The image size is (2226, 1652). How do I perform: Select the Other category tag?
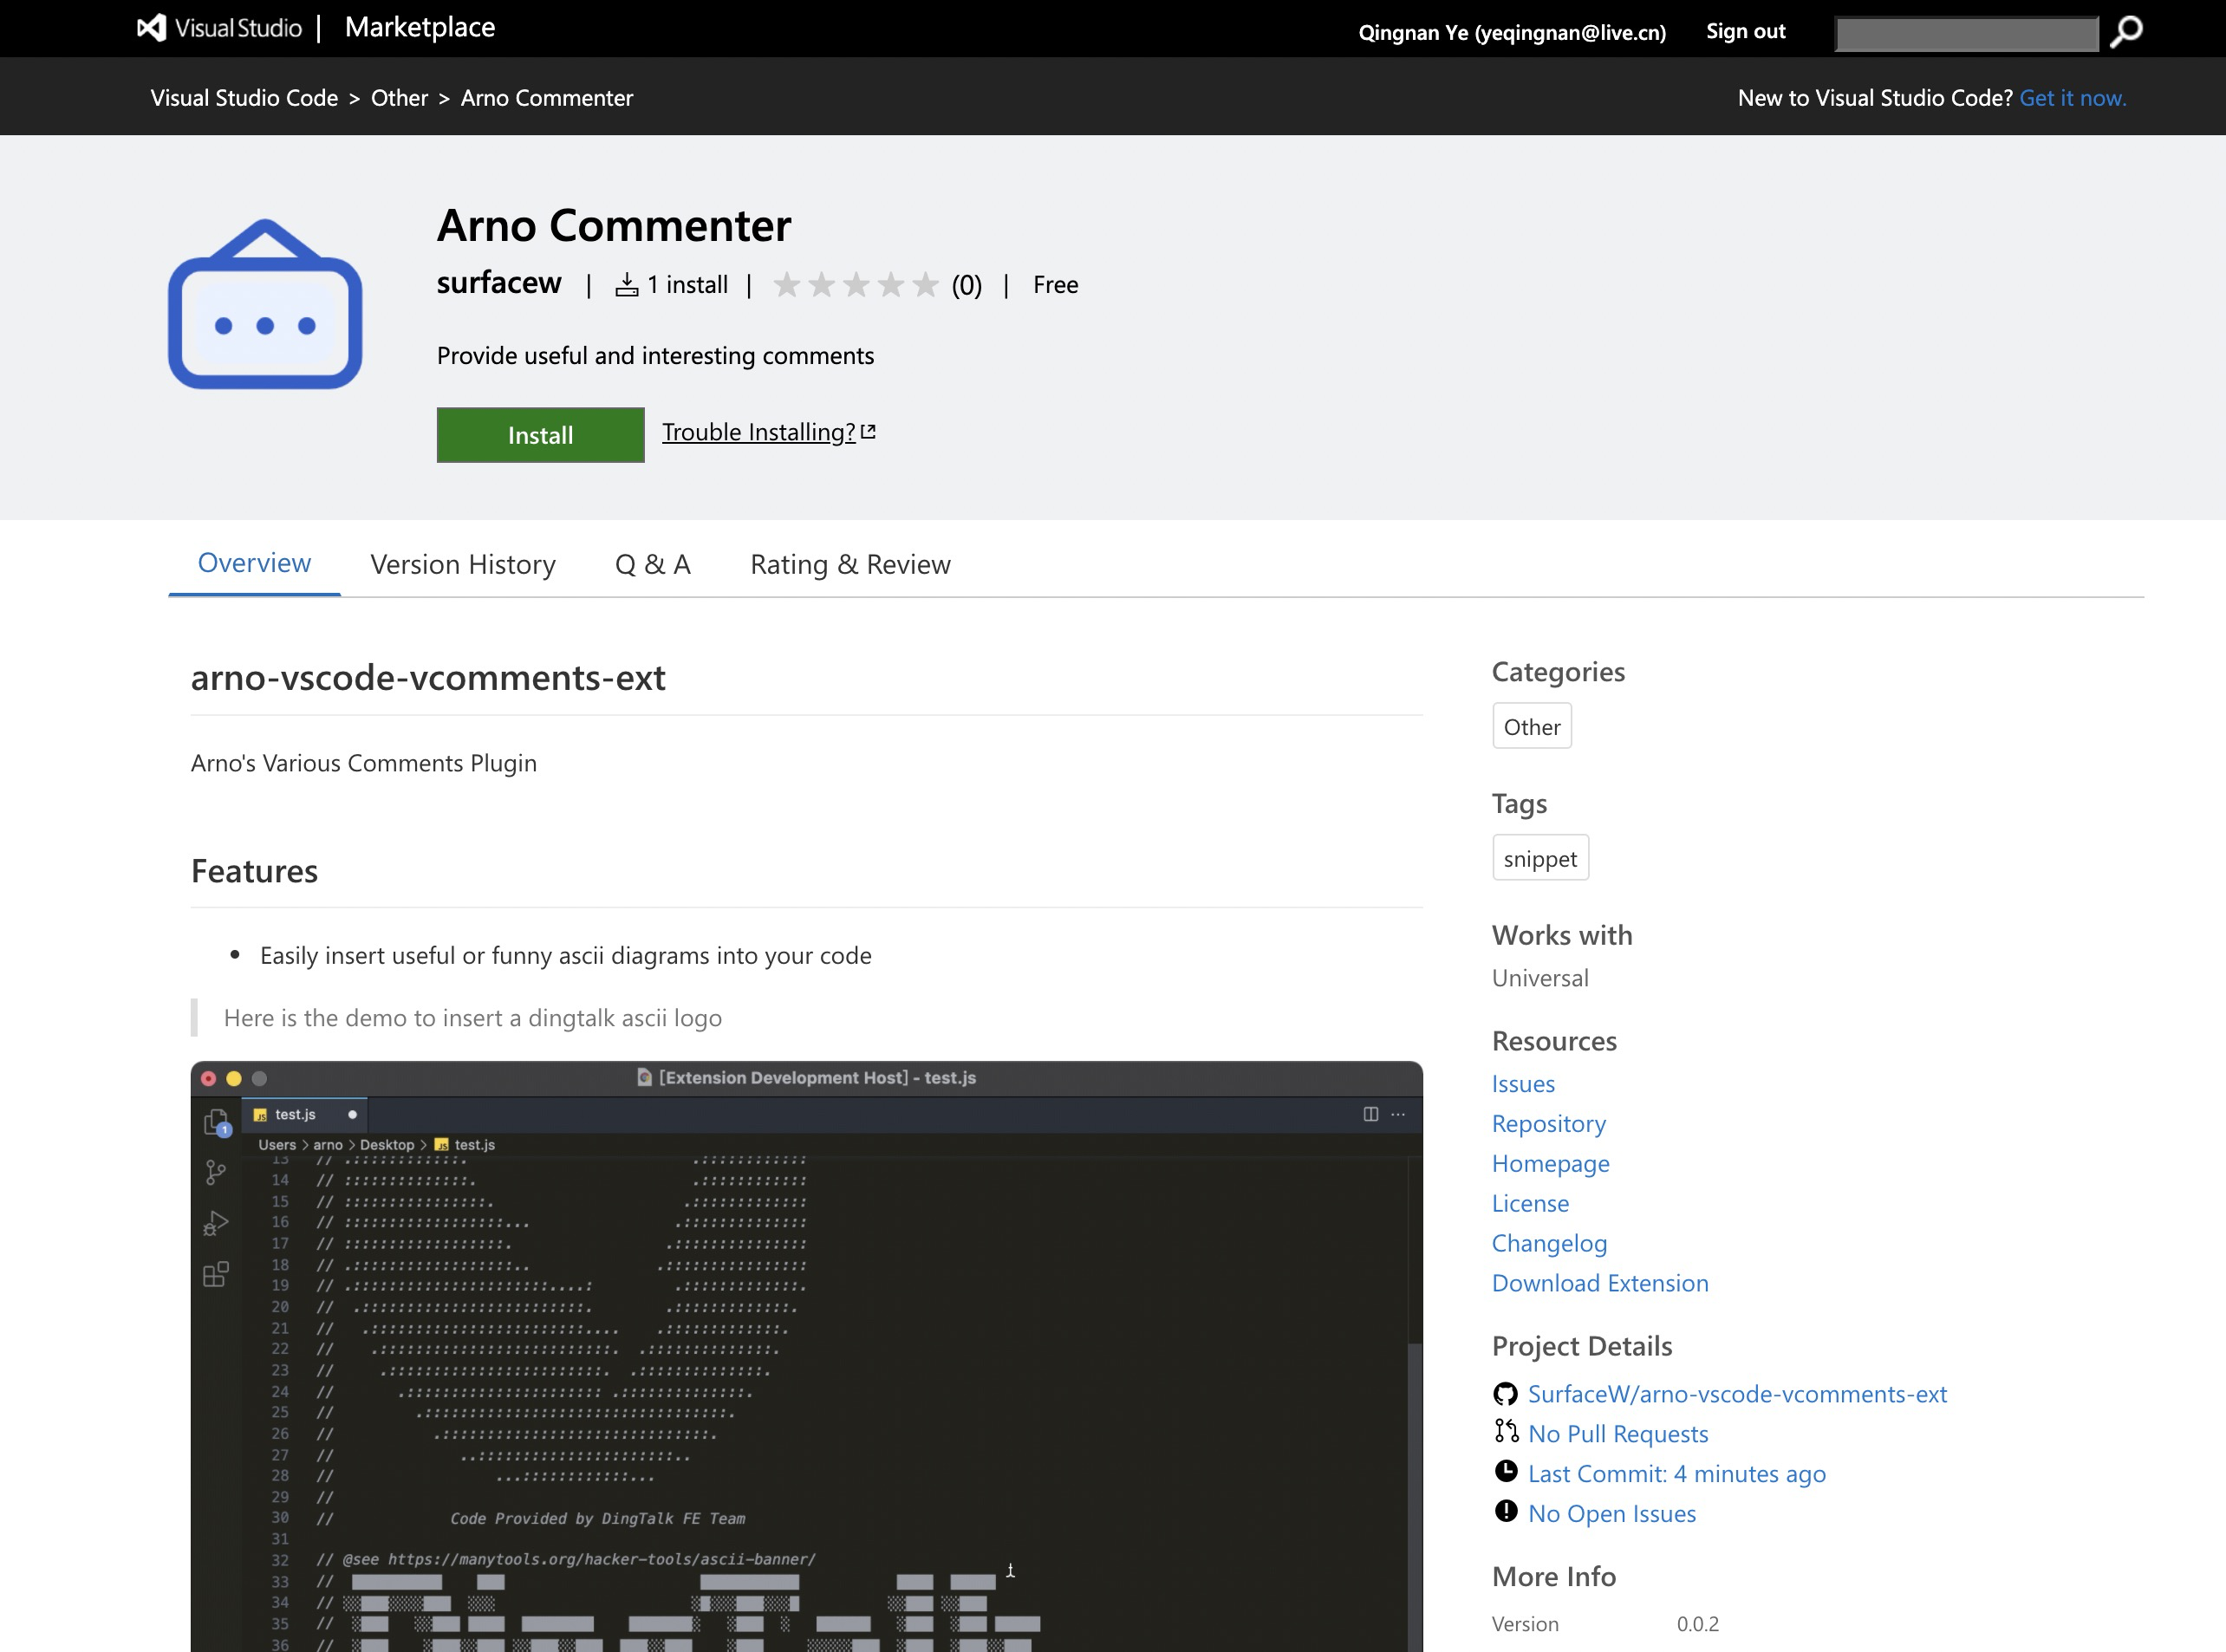[x=1531, y=727]
